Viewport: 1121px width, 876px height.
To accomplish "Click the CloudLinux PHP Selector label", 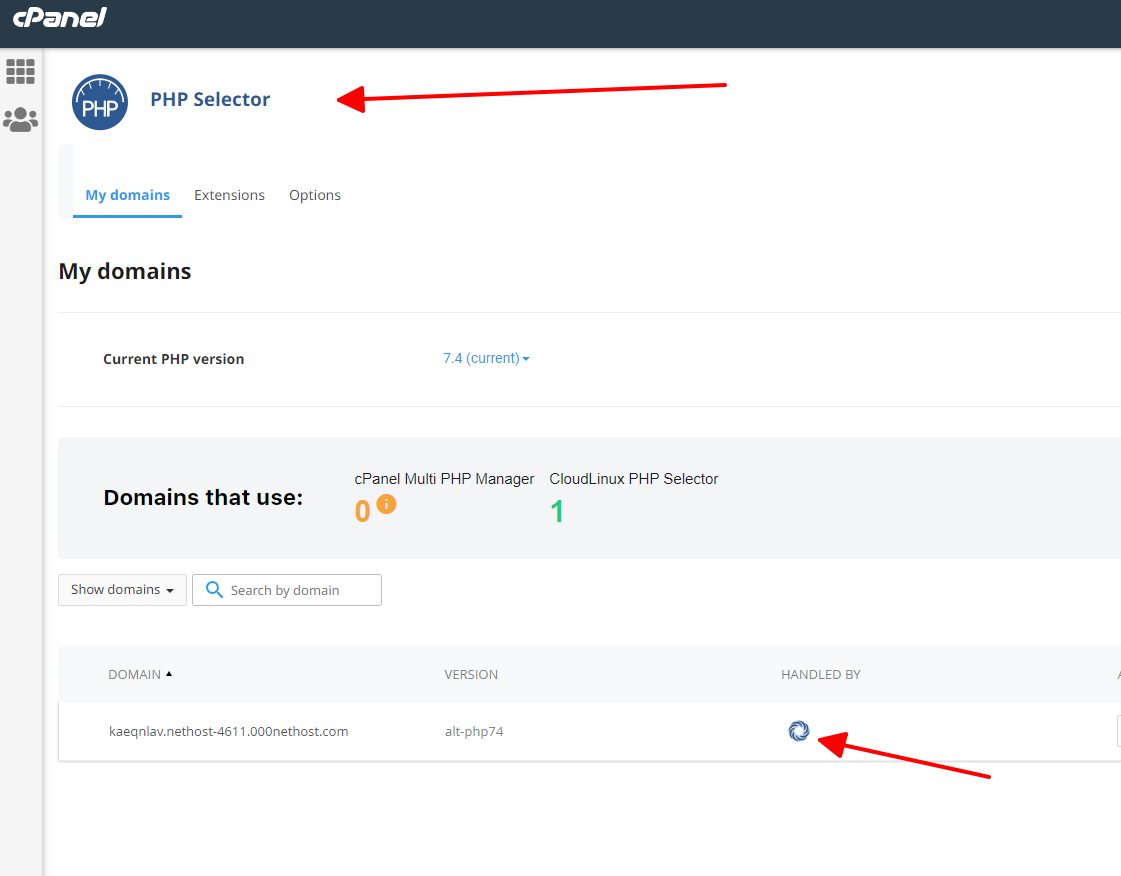I will [x=633, y=479].
